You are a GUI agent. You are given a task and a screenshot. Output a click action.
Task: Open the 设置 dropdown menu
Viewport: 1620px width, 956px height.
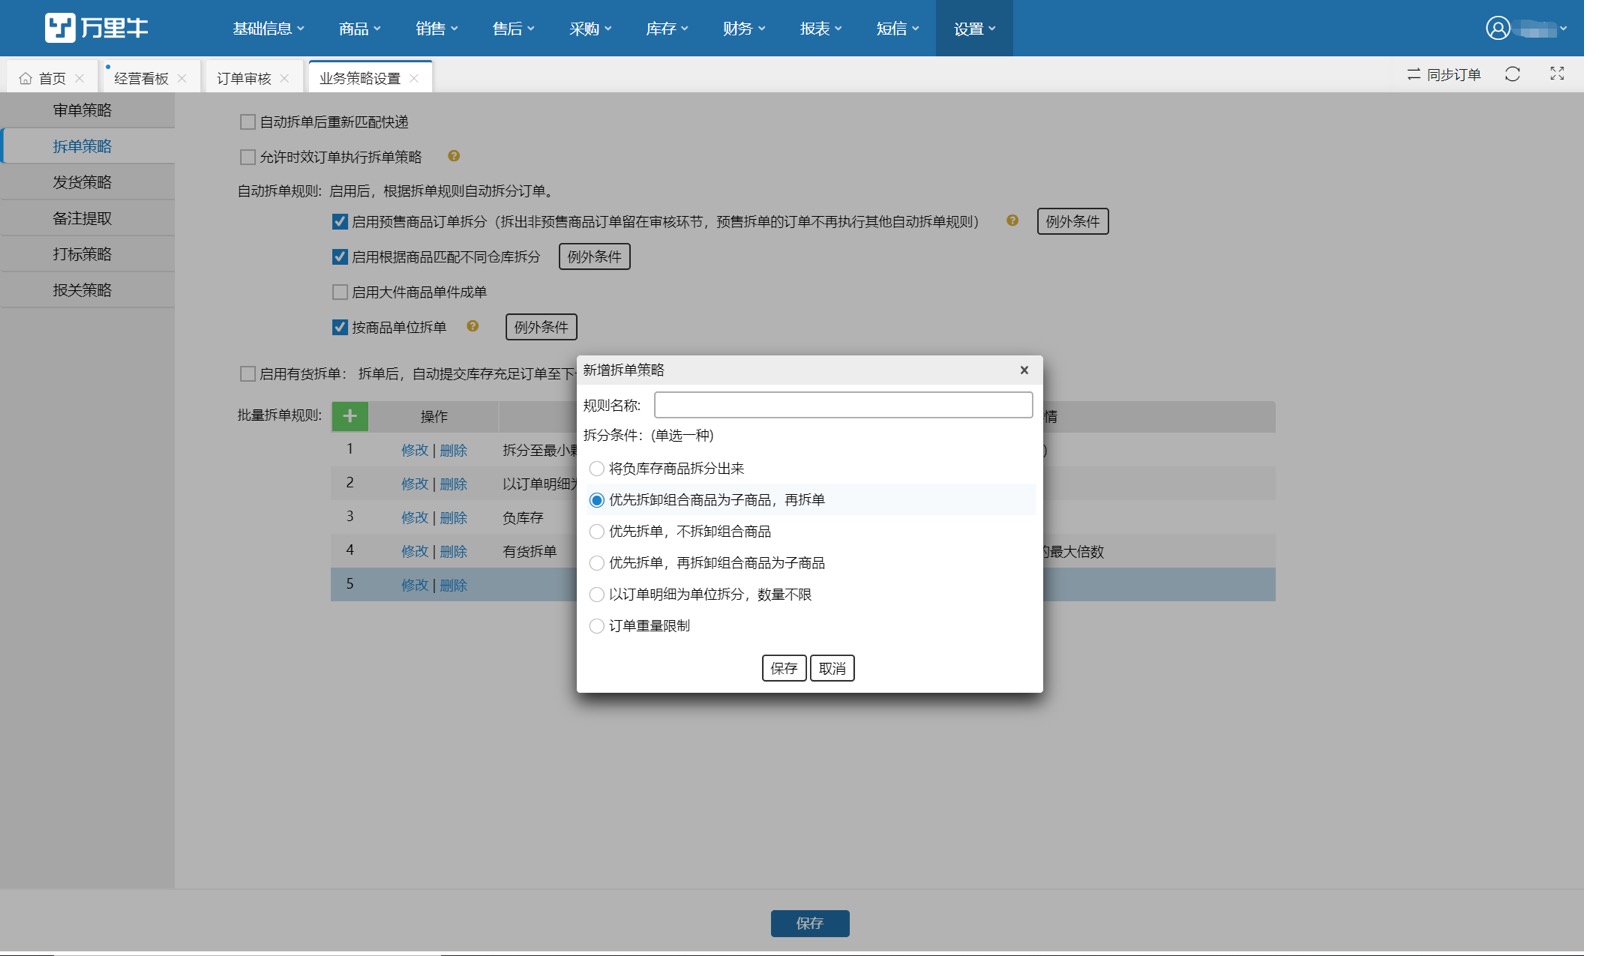(x=974, y=28)
